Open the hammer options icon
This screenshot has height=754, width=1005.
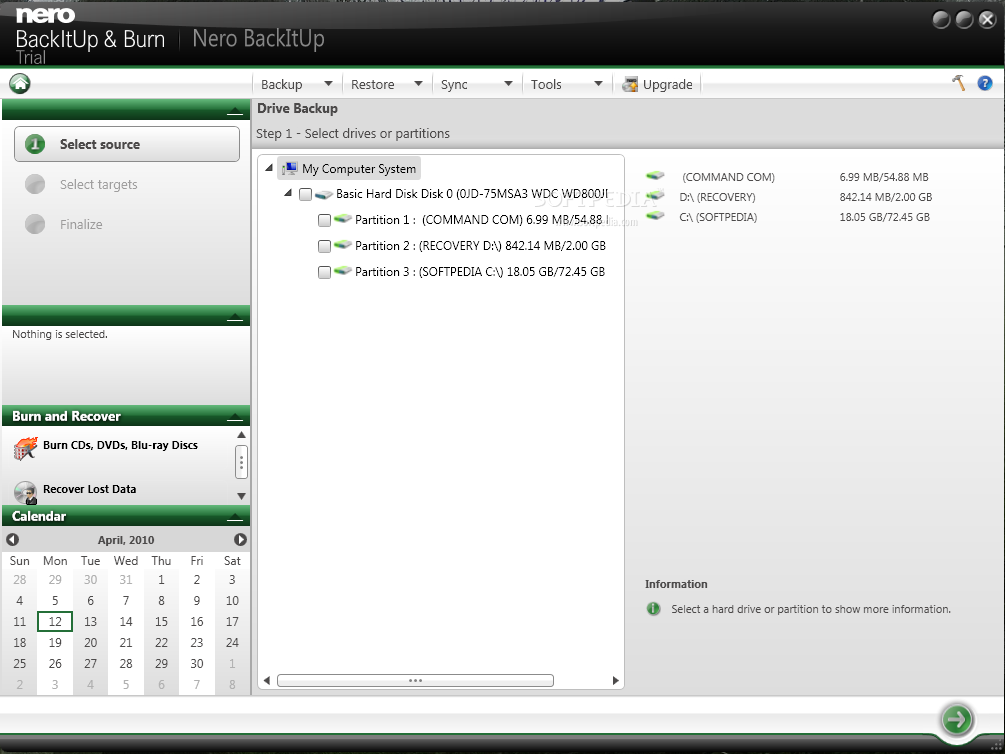coord(959,83)
